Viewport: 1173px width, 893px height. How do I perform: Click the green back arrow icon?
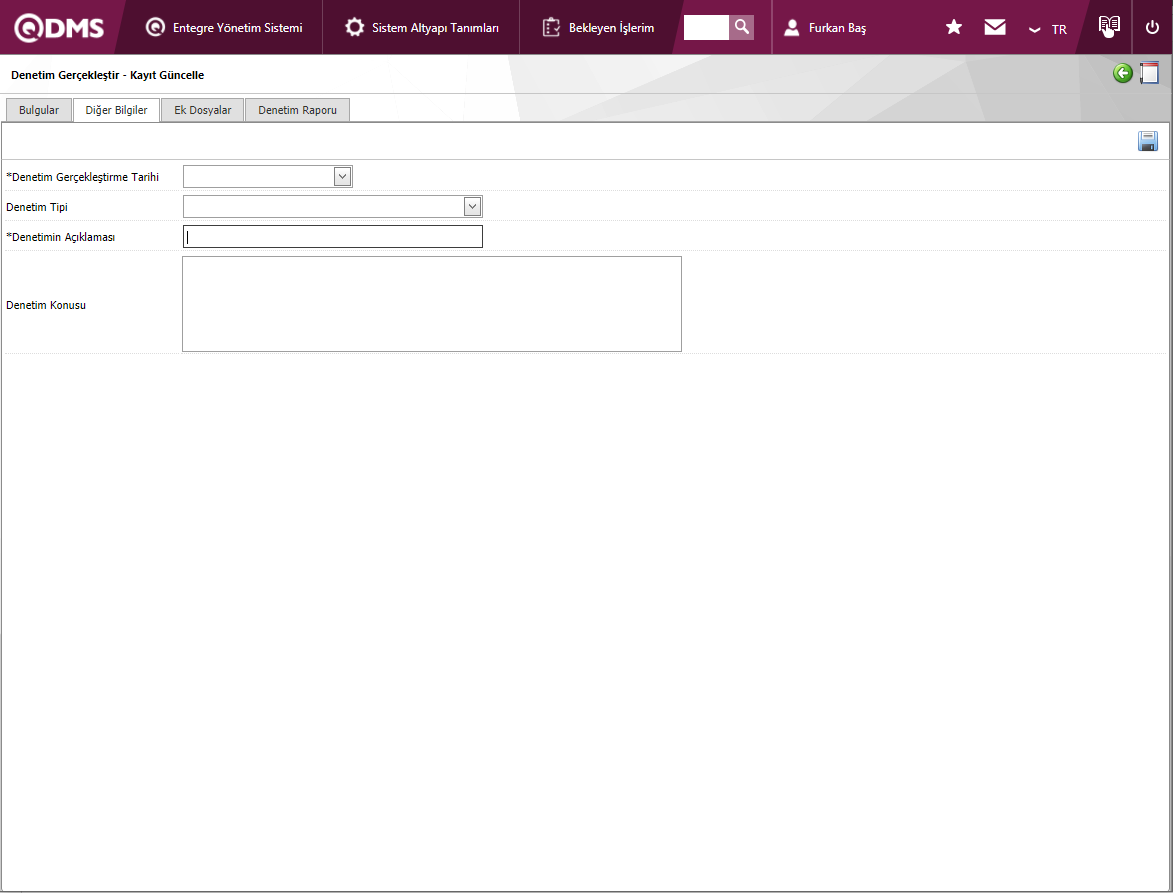coord(1123,73)
